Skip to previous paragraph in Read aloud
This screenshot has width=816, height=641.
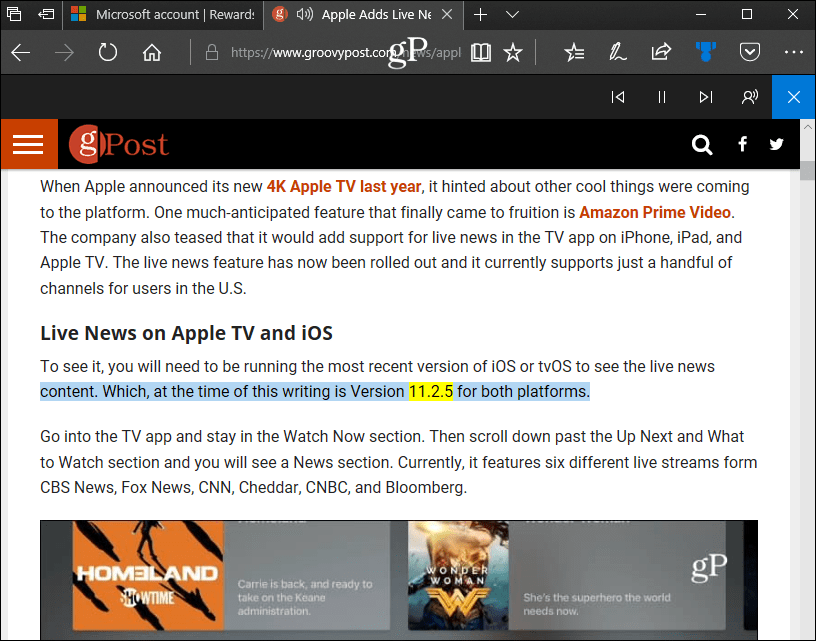click(x=618, y=97)
